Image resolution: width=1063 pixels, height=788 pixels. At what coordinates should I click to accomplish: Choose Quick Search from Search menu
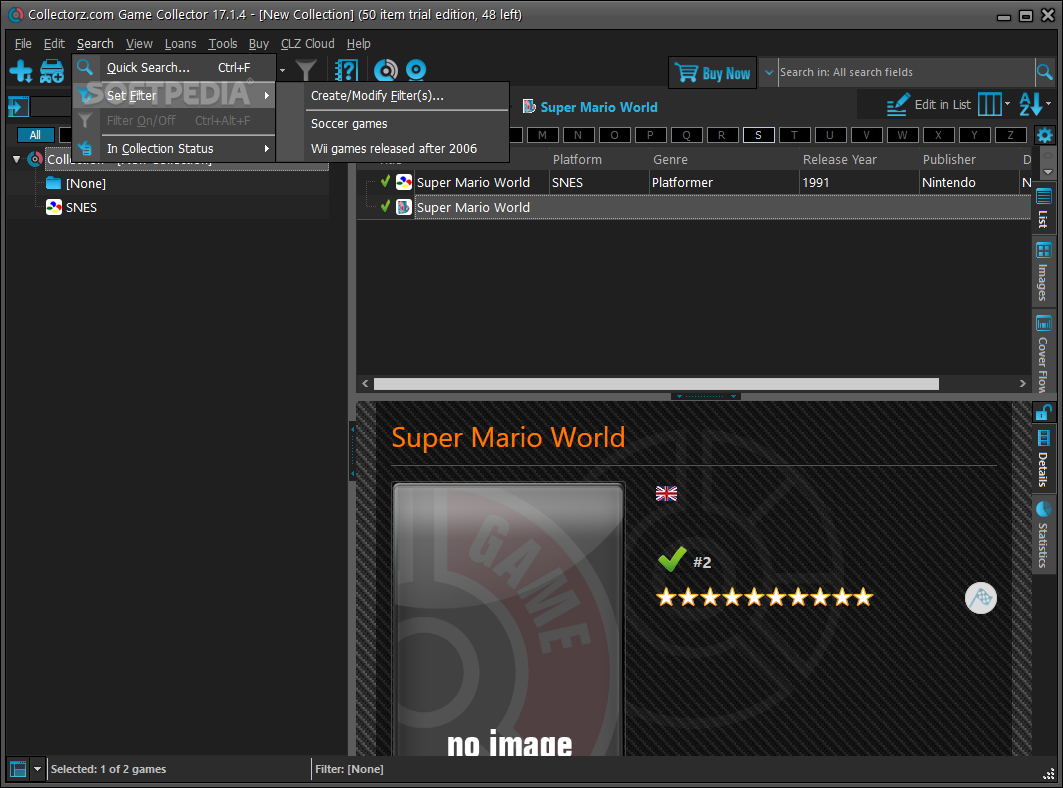click(174, 68)
